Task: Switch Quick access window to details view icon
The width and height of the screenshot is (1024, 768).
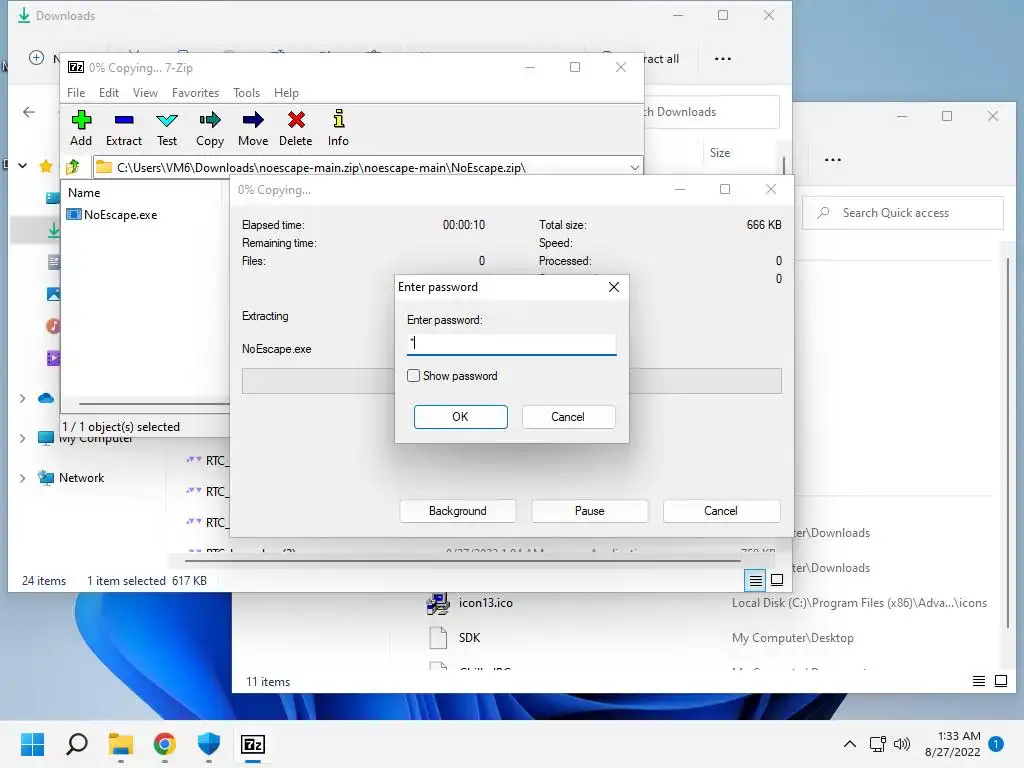Action: pos(978,682)
